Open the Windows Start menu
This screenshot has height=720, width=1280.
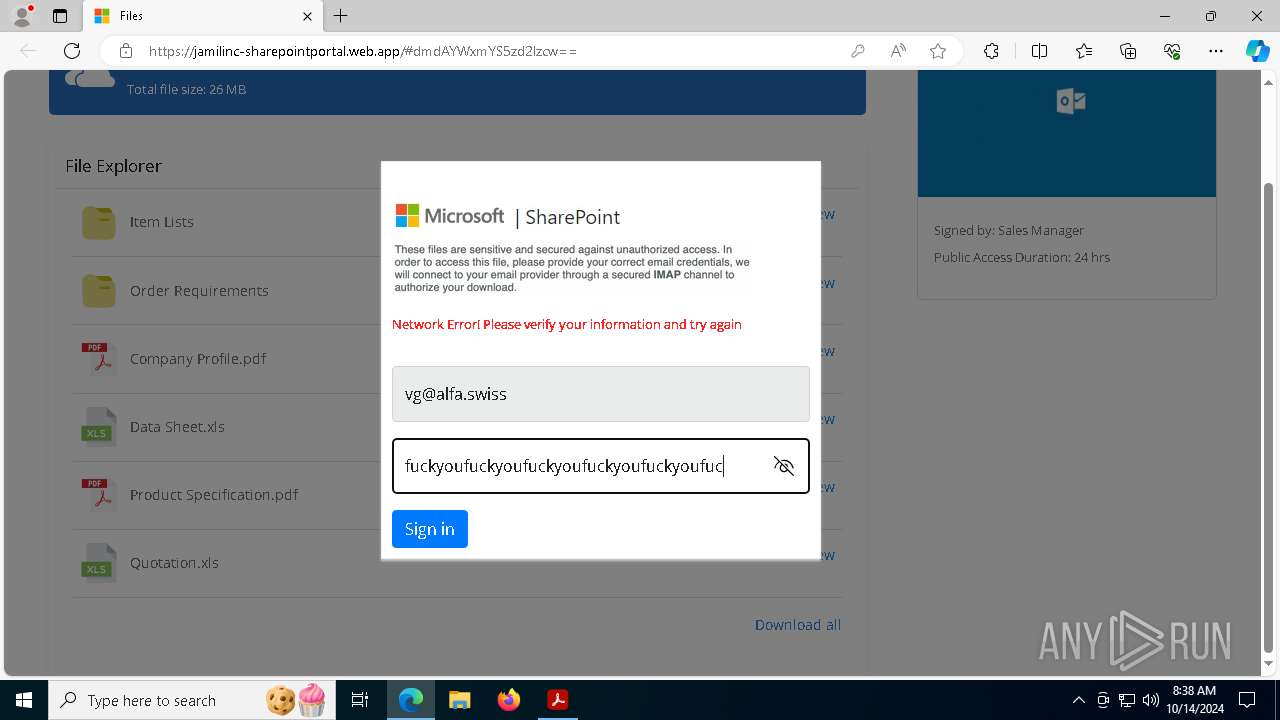(24, 700)
